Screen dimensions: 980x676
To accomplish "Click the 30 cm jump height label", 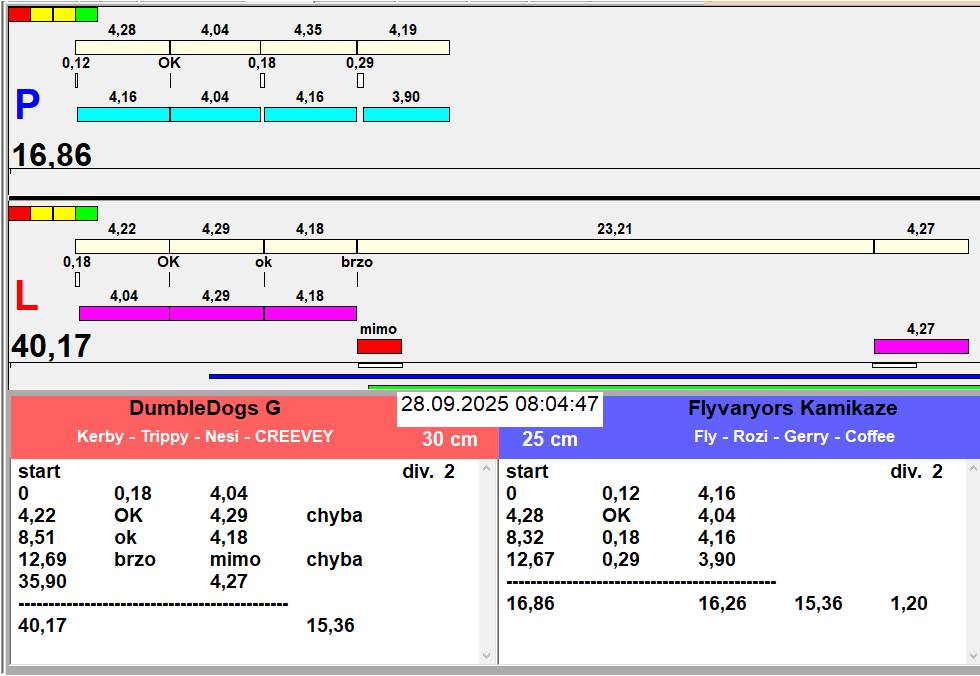I will pos(449,439).
